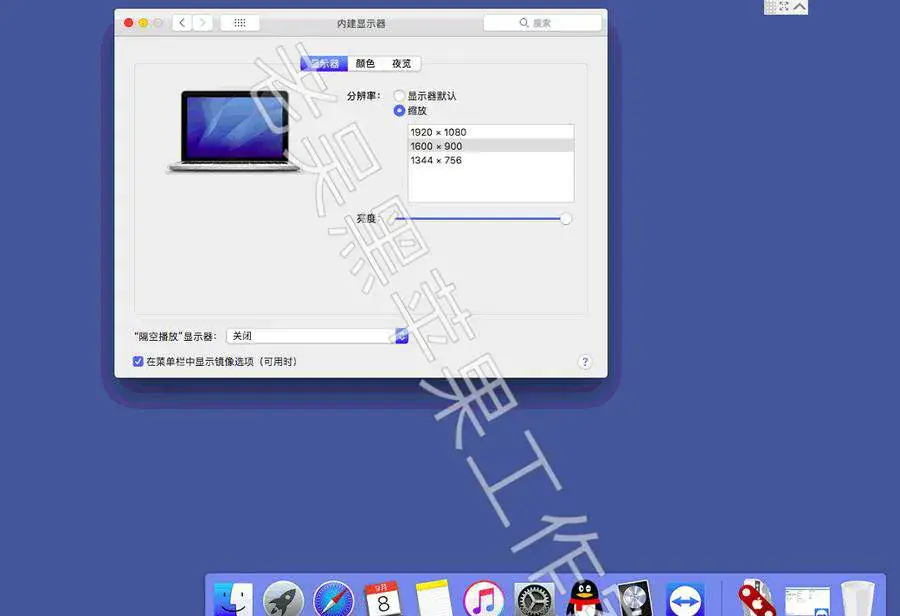
Task: Choose the 1600 × 900 resolution
Action: [x=491, y=146]
